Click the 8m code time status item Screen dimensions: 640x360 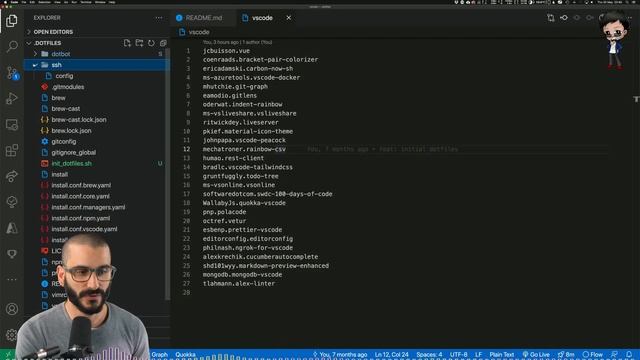pyautogui.click(x=566, y=355)
